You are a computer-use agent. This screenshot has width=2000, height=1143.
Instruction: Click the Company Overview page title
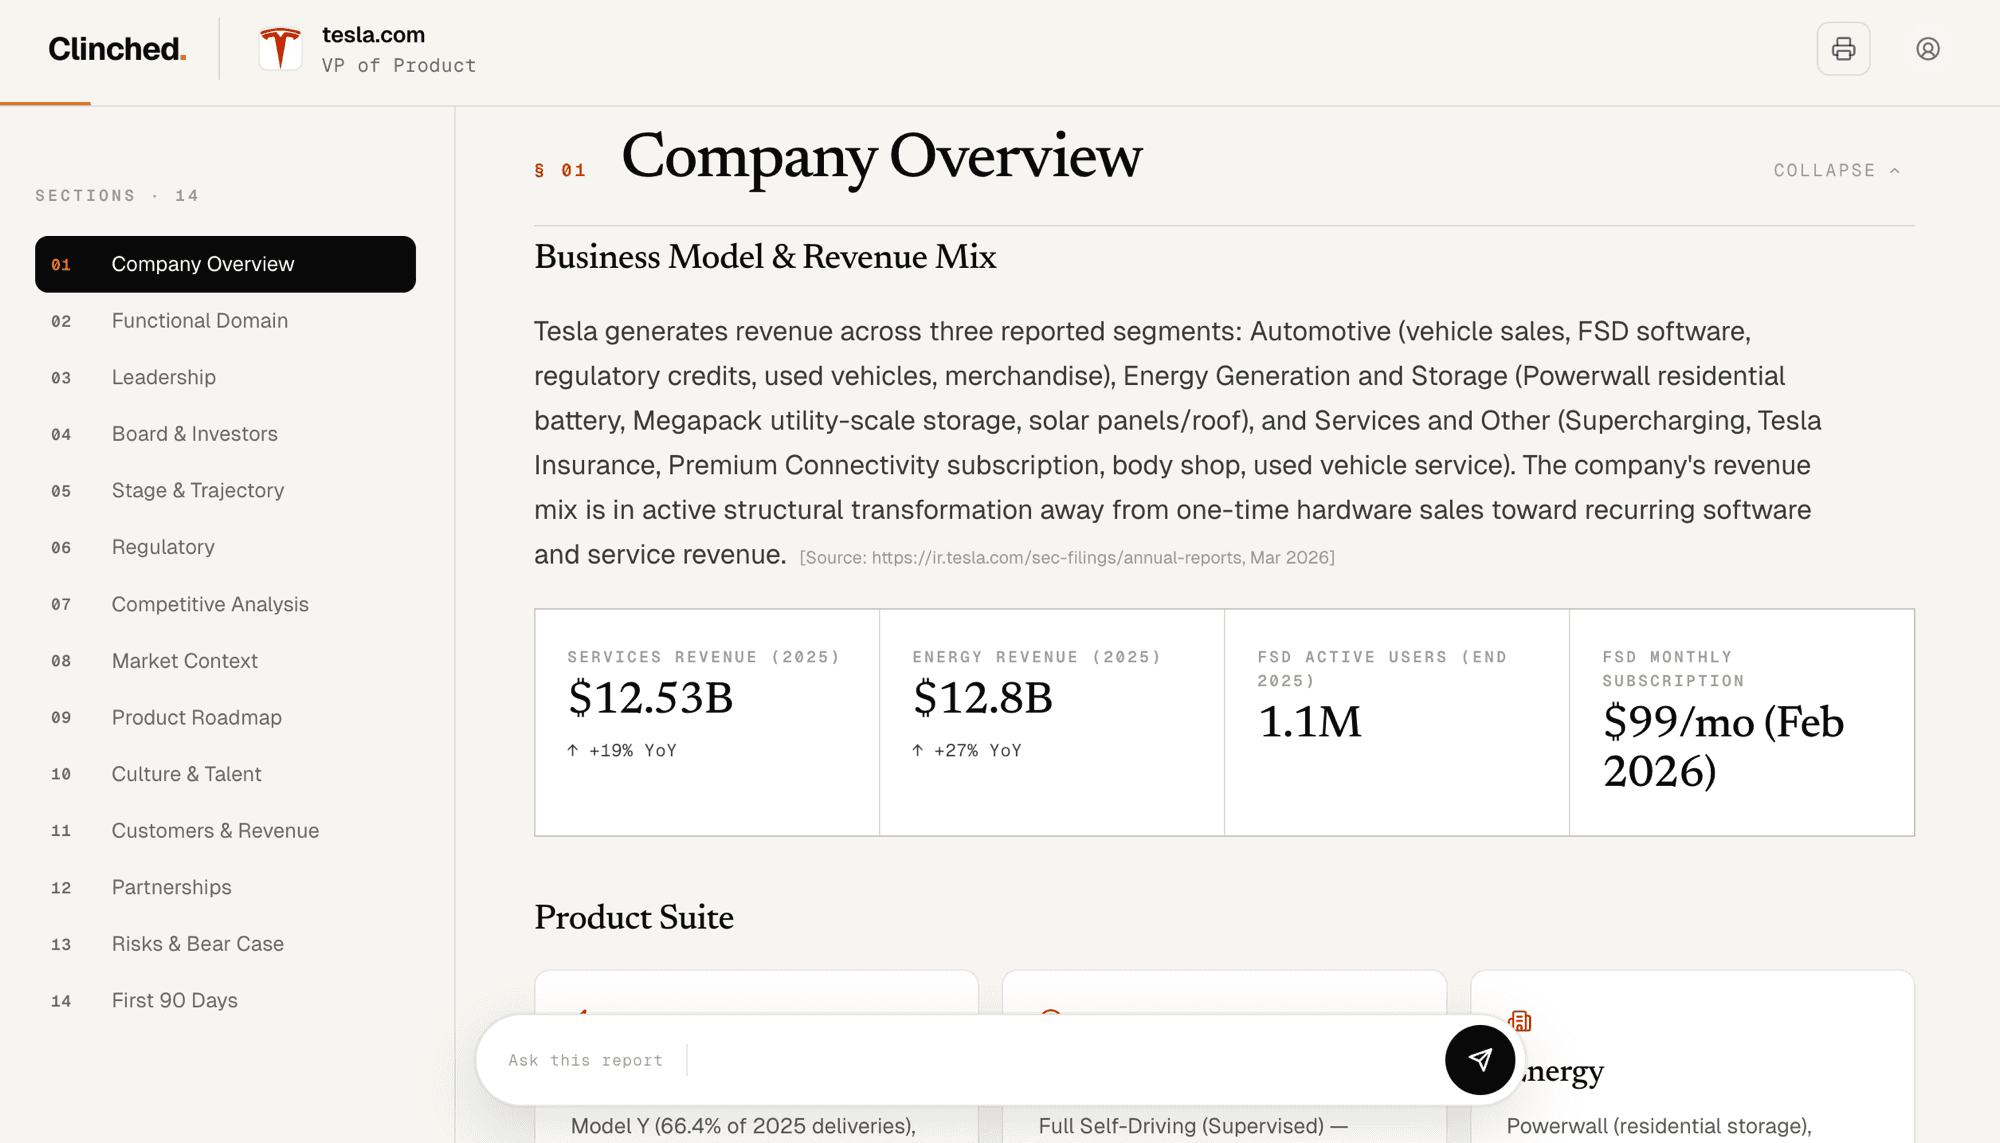tap(881, 157)
